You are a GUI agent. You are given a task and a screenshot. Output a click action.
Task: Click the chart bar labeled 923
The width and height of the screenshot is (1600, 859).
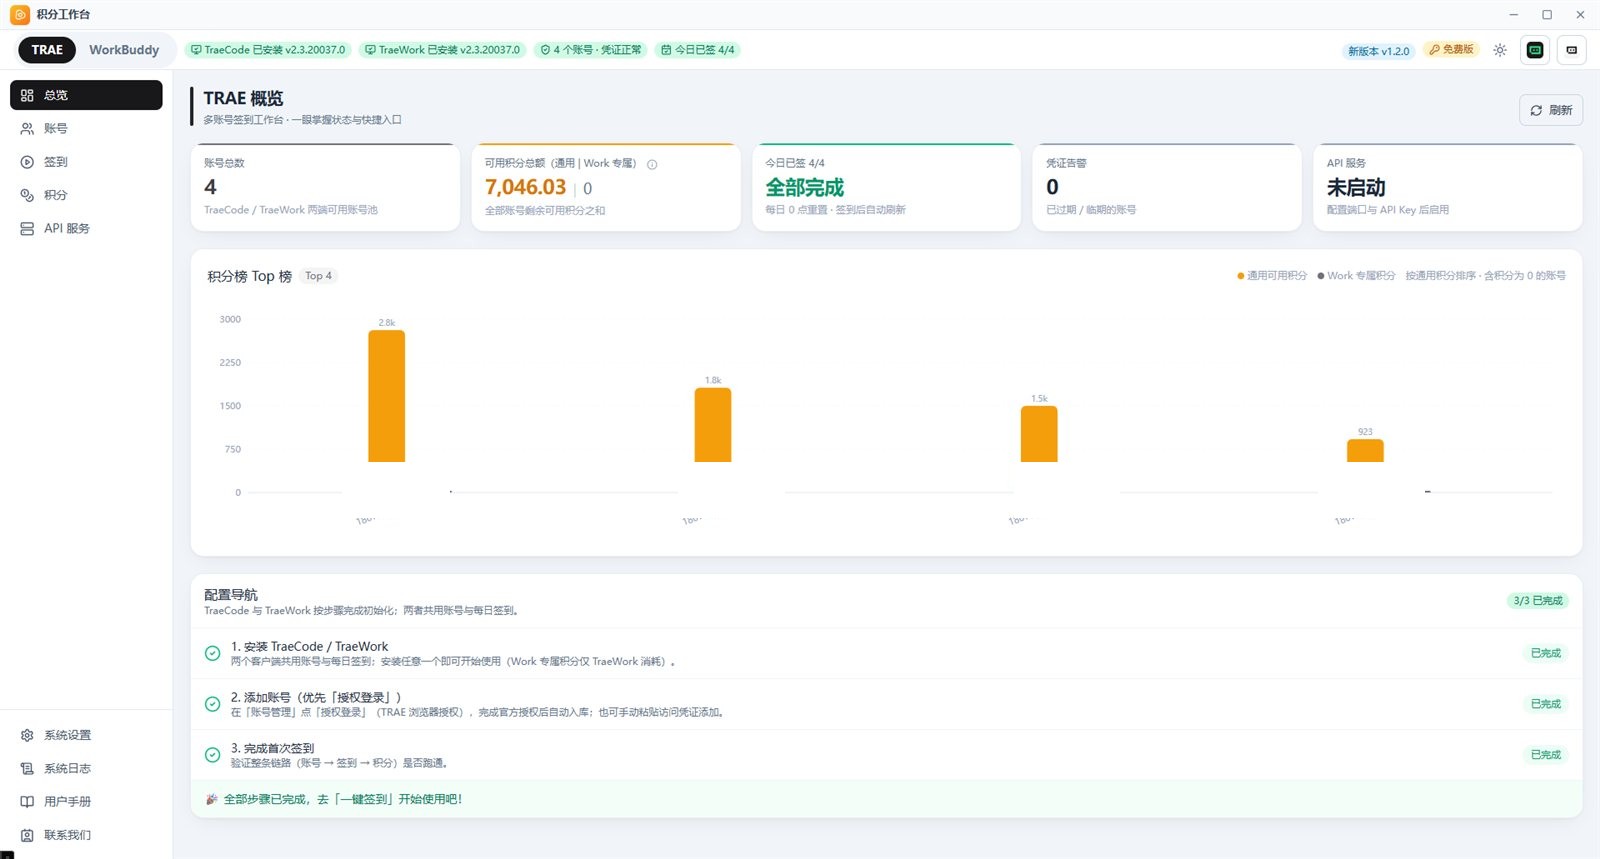(x=1365, y=451)
